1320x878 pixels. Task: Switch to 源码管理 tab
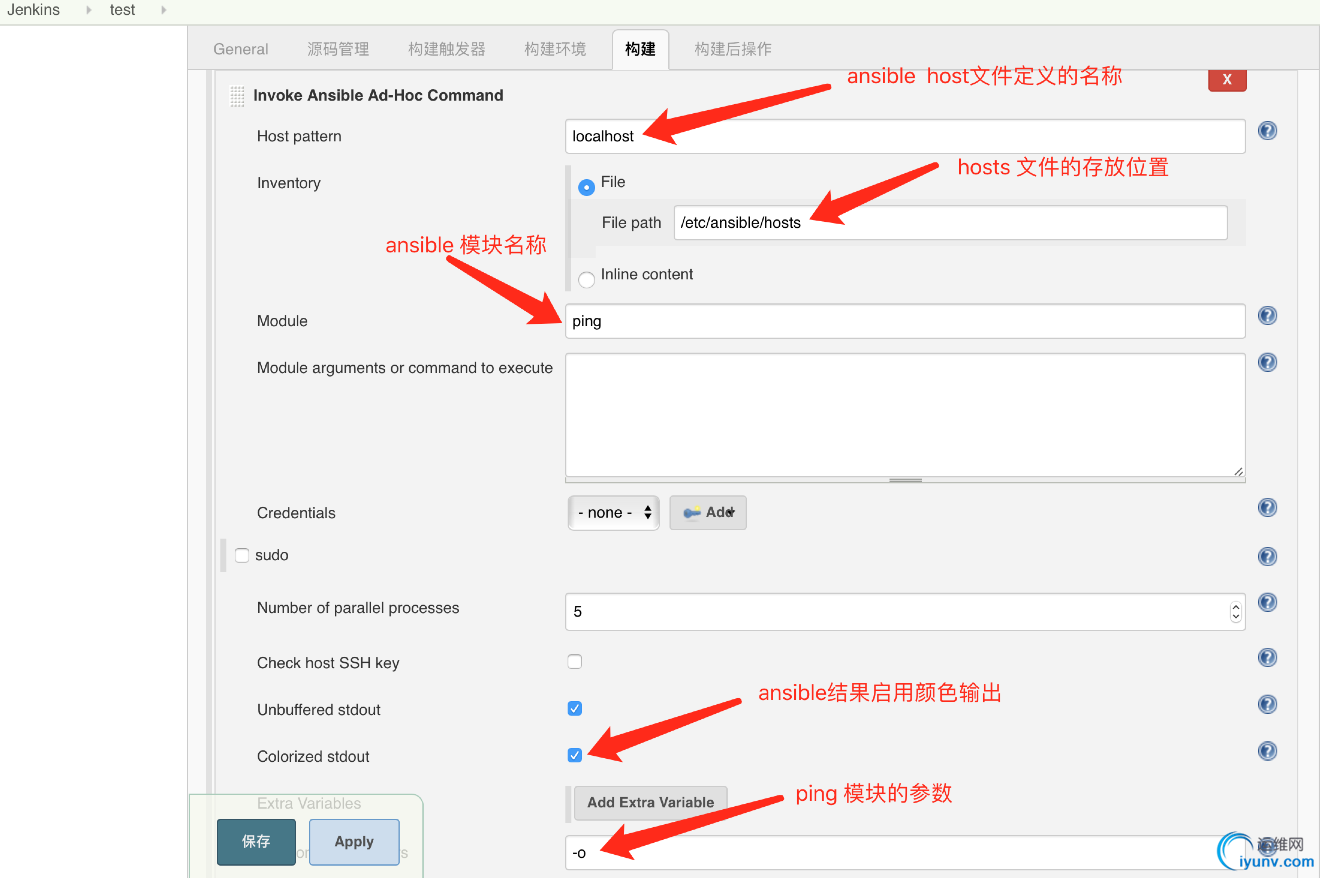[338, 49]
